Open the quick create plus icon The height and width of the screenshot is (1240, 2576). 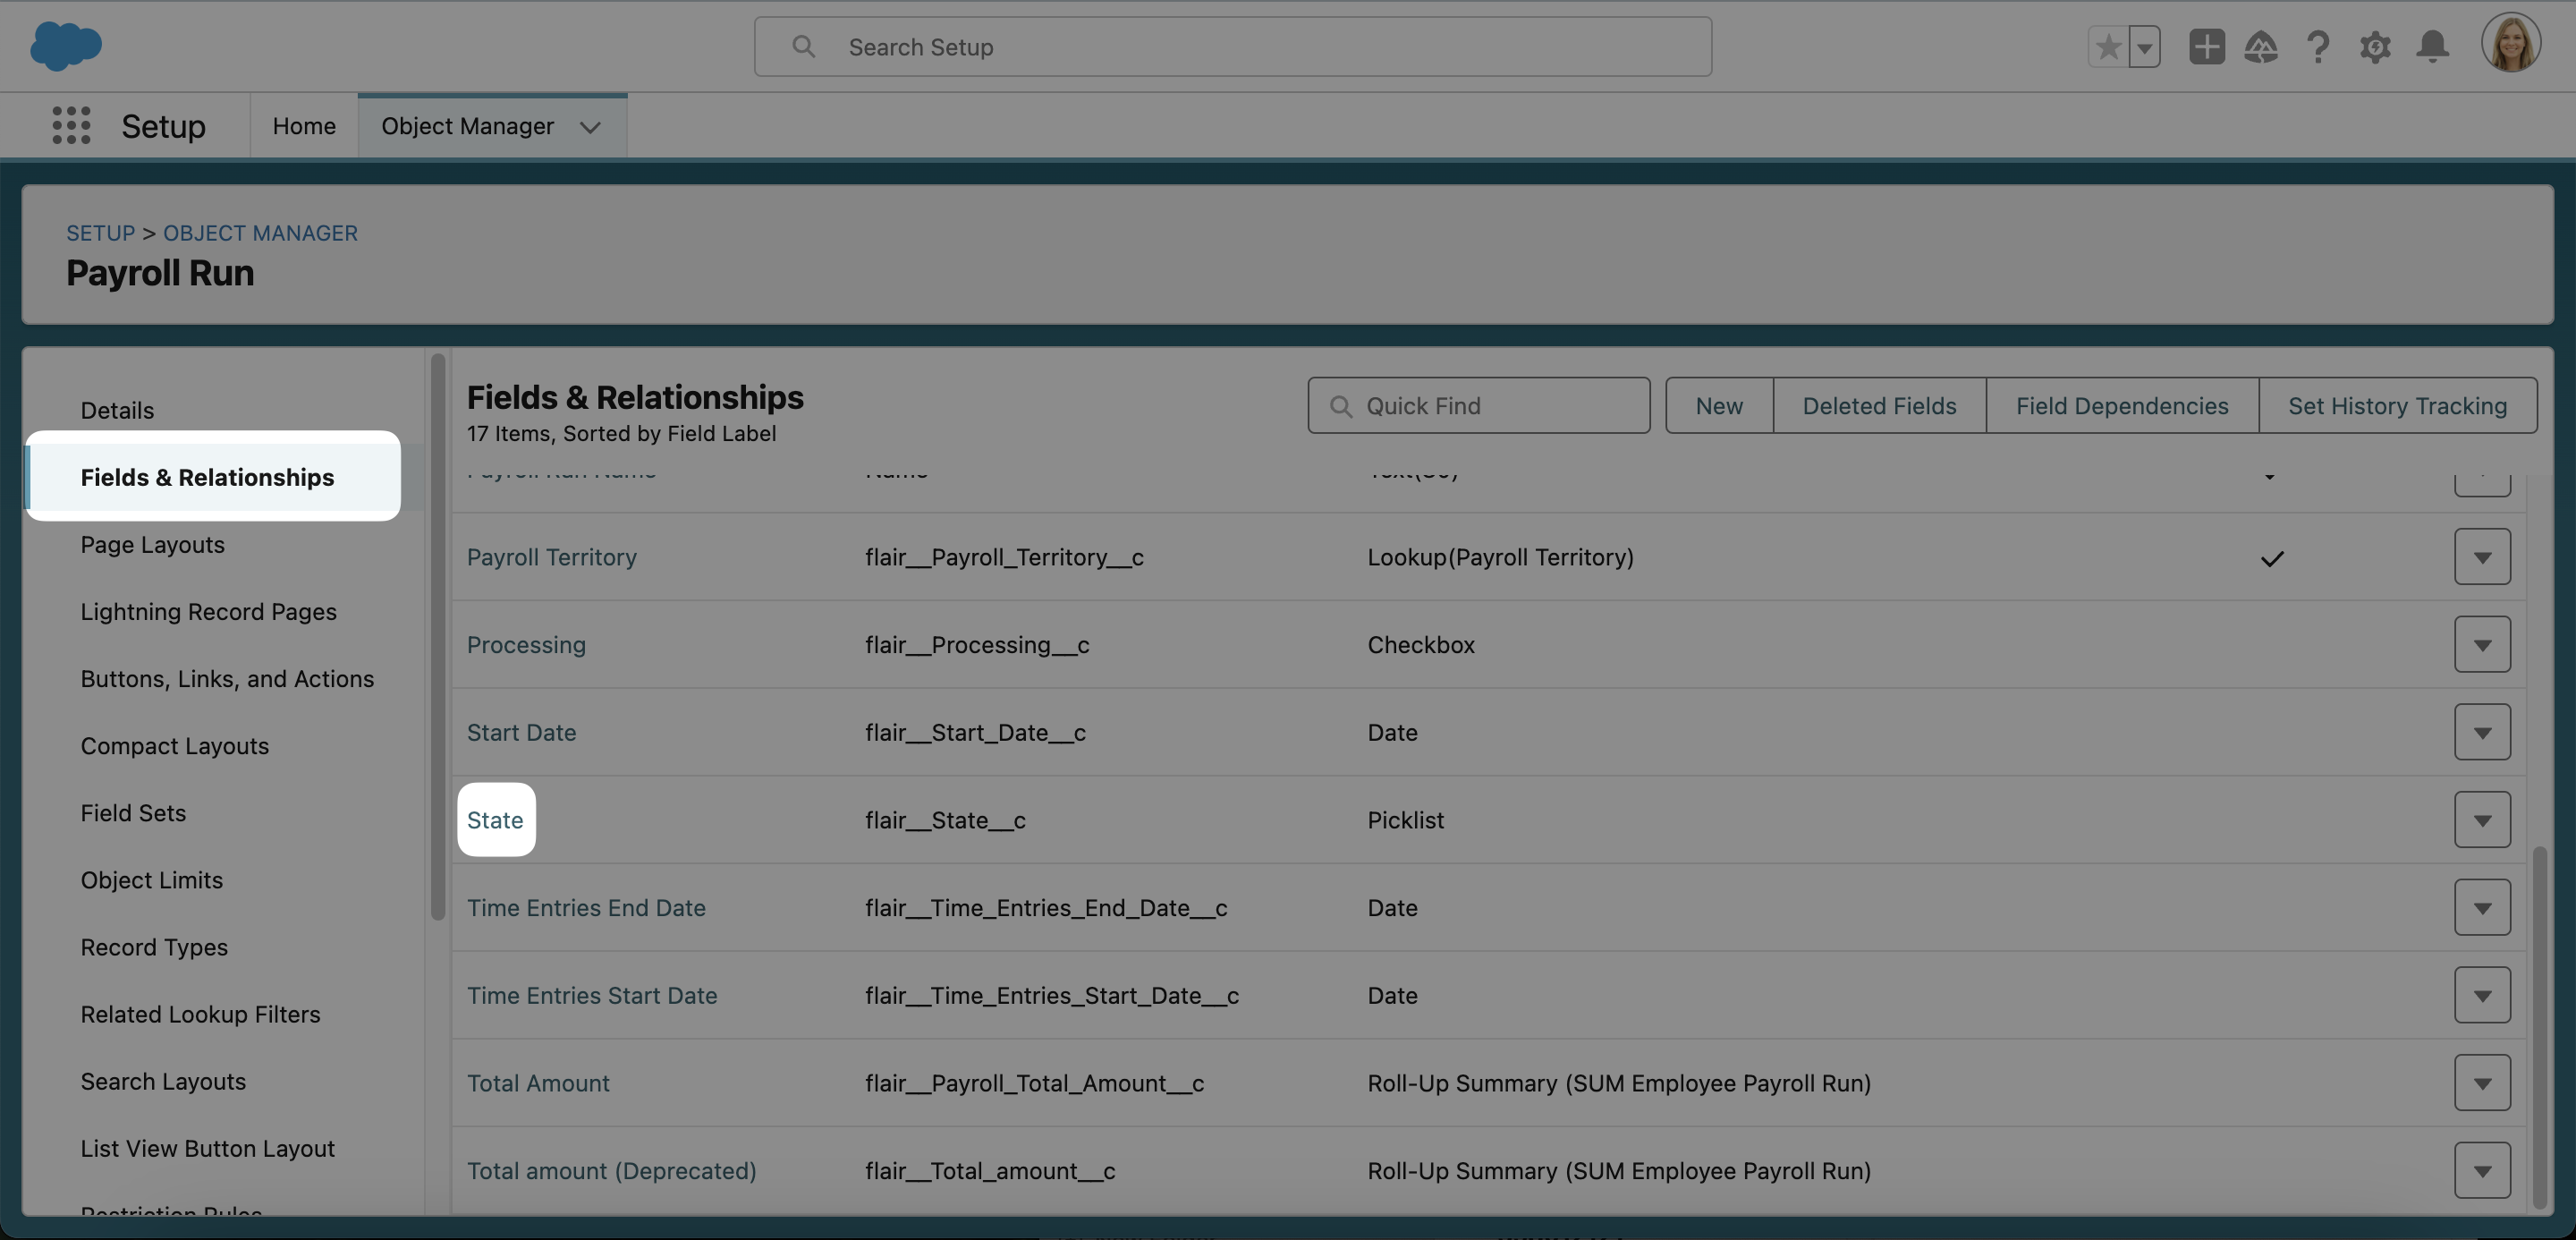(x=2207, y=46)
